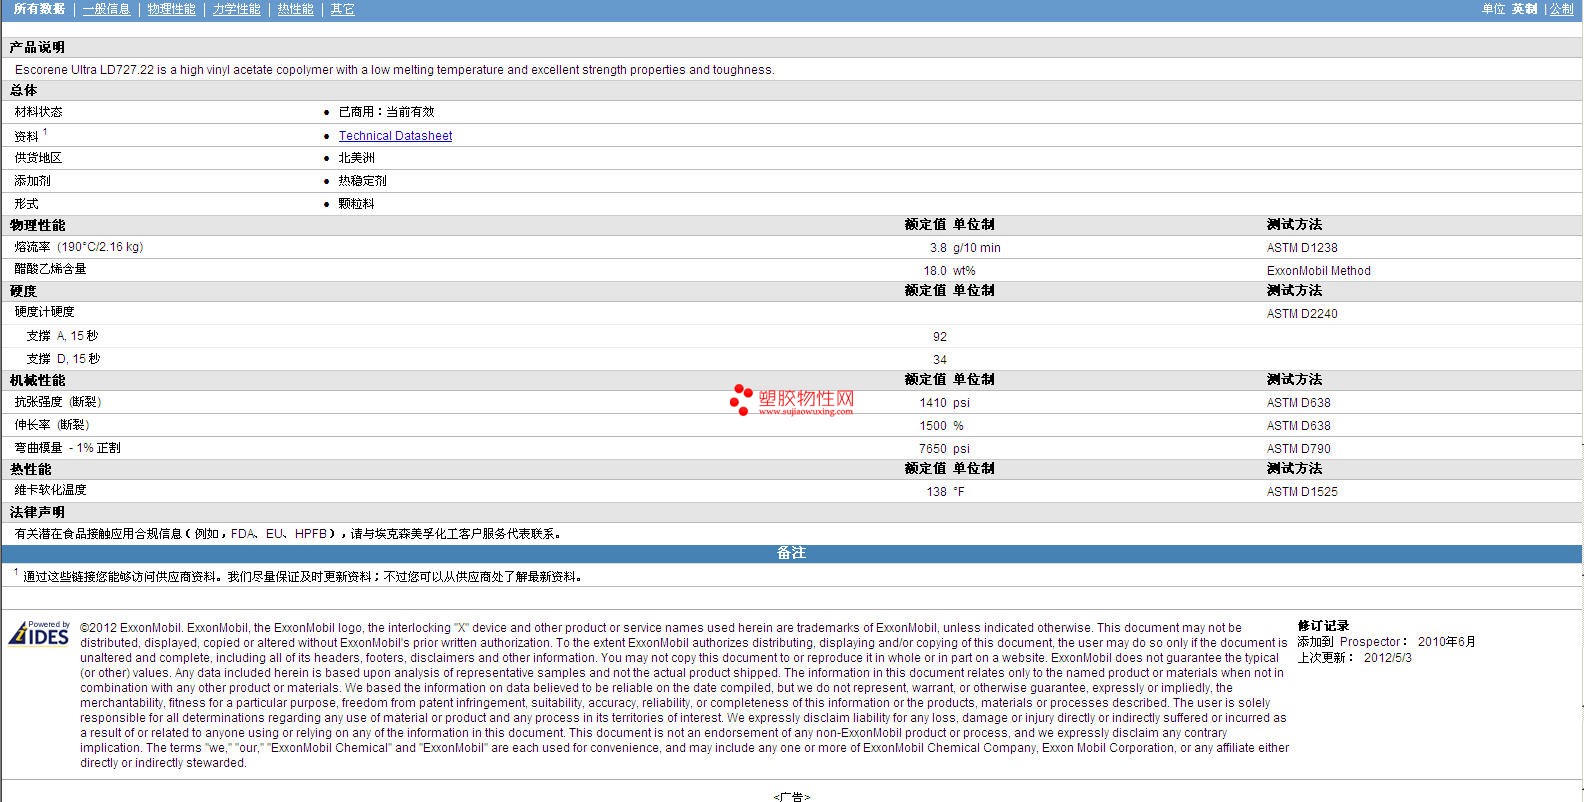This screenshot has width=1584, height=802.
Task: Click the ASTM D2240 test method
Action: point(1302,314)
